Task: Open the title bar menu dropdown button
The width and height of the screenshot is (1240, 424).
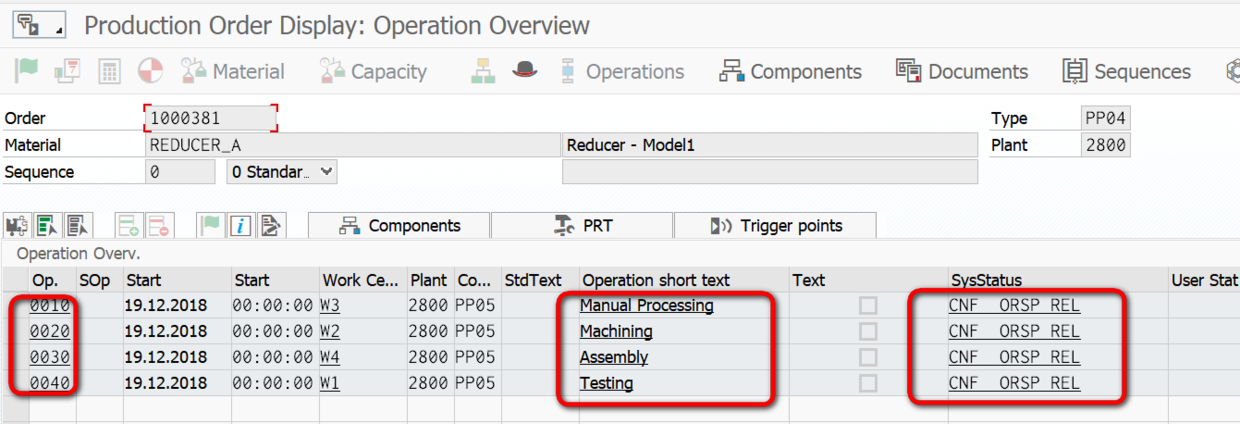Action: pyautogui.click(x=39, y=25)
